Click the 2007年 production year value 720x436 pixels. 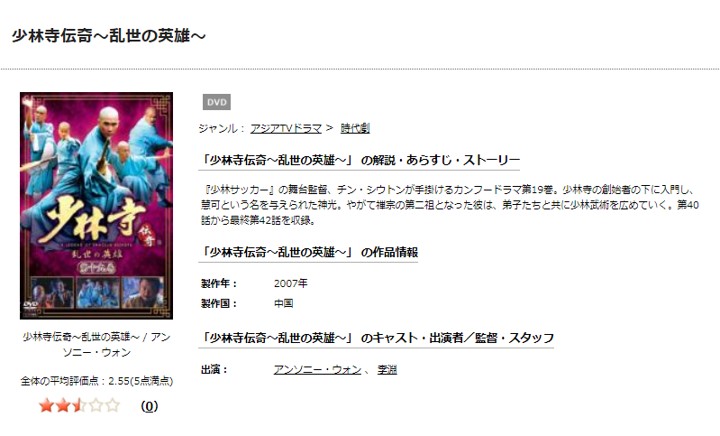[x=291, y=284]
